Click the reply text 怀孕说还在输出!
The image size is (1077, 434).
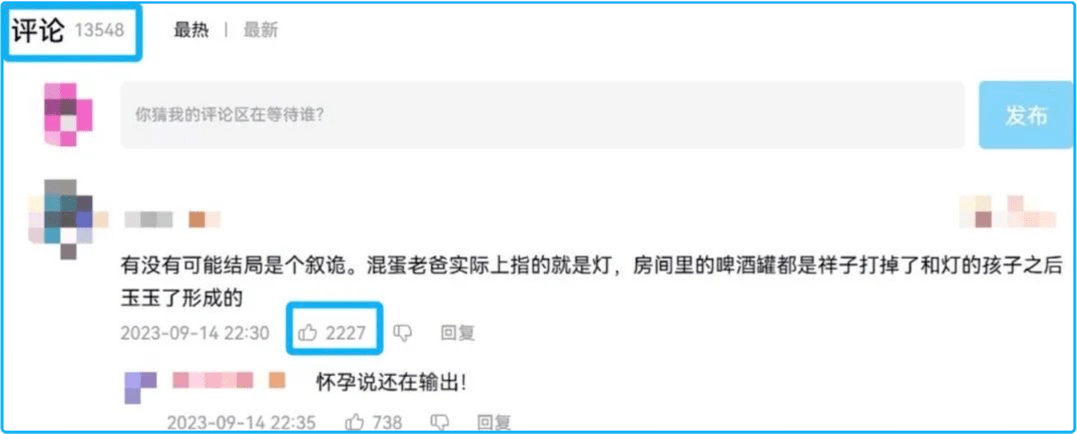click(392, 381)
